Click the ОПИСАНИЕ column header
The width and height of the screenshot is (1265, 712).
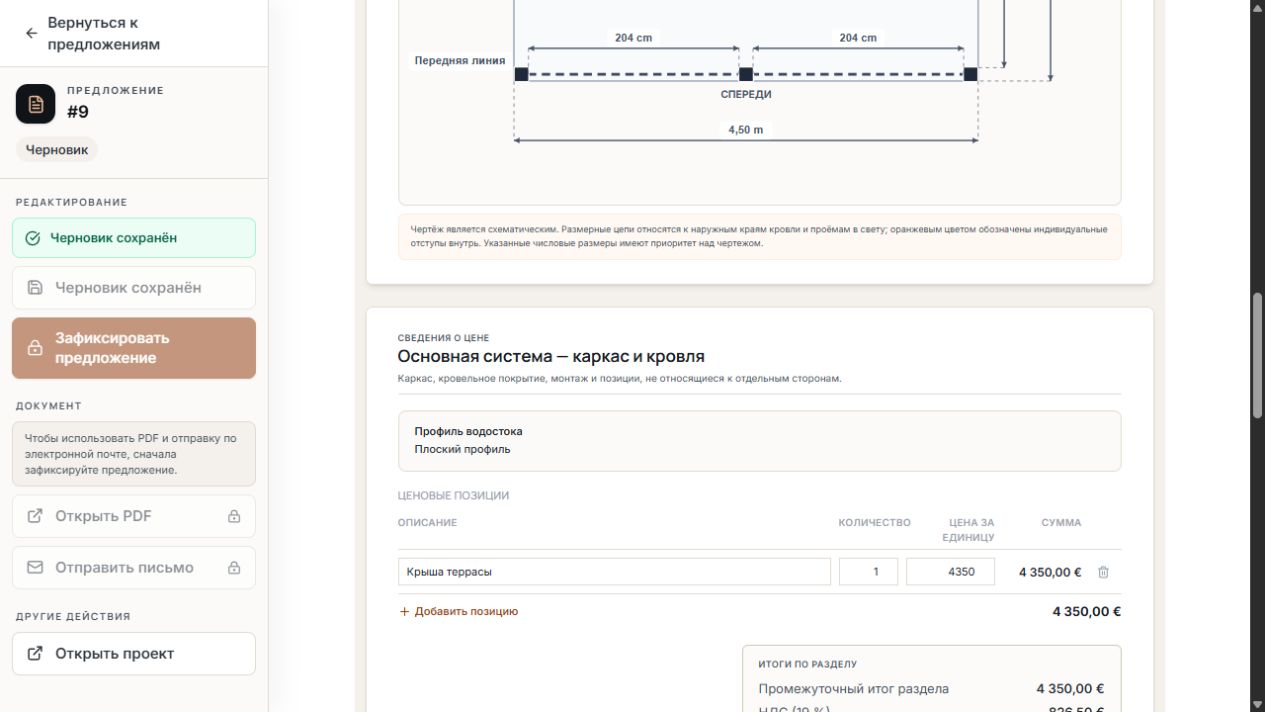[x=428, y=522]
